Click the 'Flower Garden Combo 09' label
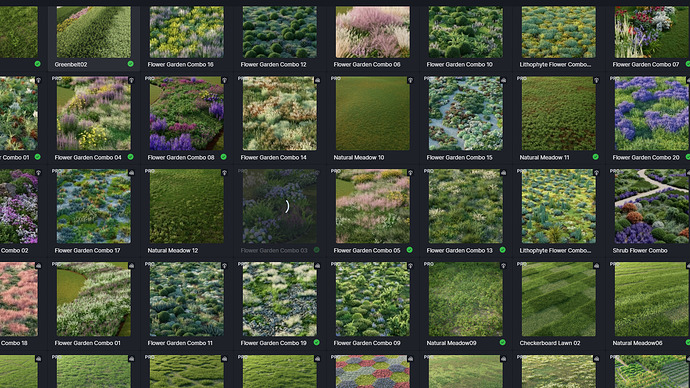 pyautogui.click(x=367, y=343)
